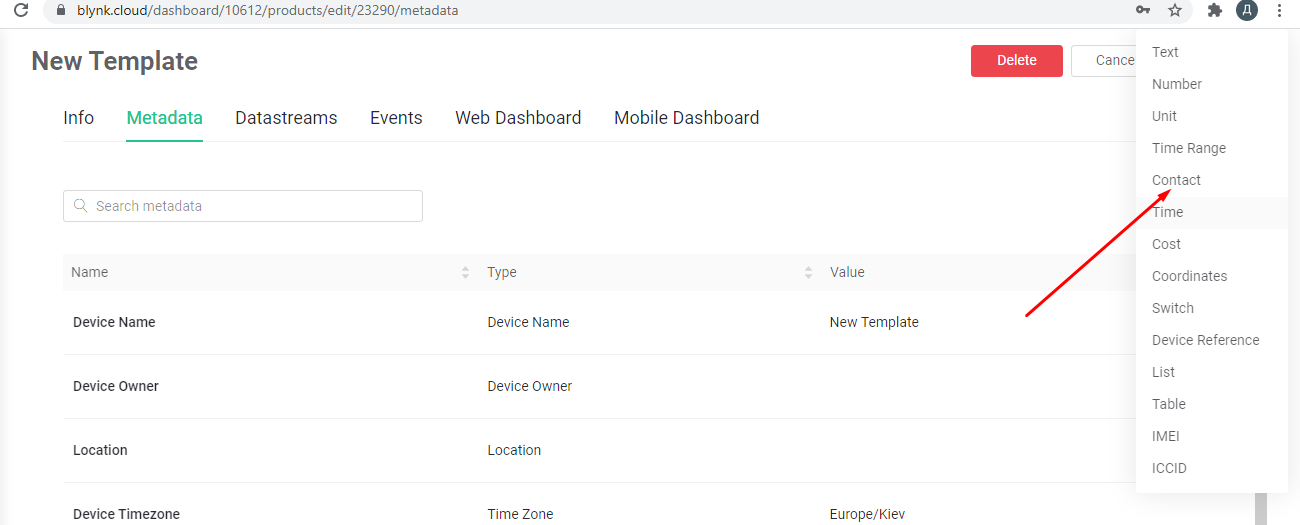1300x525 pixels.
Task: Sort the Name column with the sort arrows
Action: pos(465,272)
